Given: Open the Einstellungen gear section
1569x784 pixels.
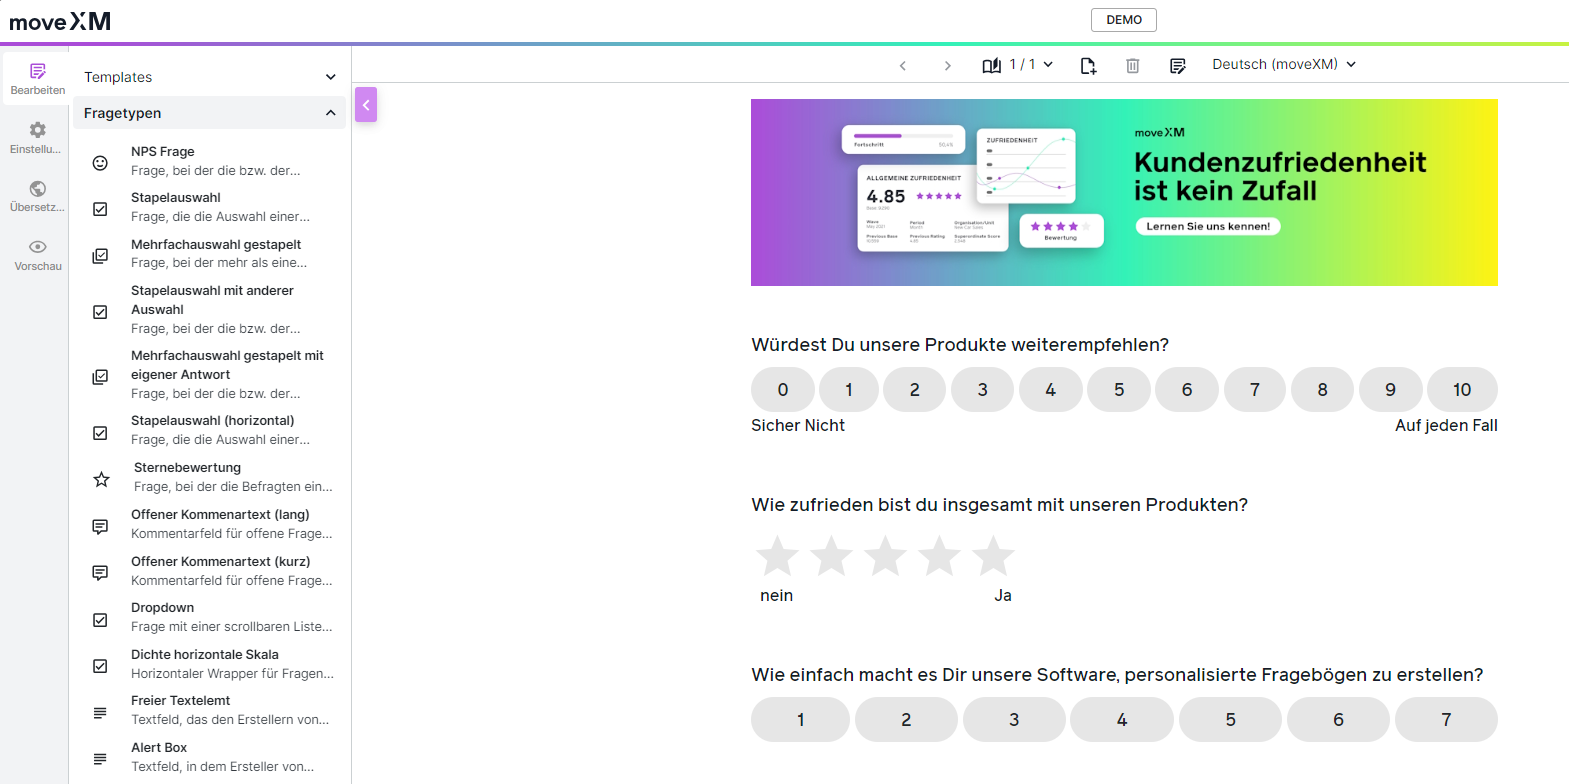Looking at the screenshot, I should tap(37, 138).
